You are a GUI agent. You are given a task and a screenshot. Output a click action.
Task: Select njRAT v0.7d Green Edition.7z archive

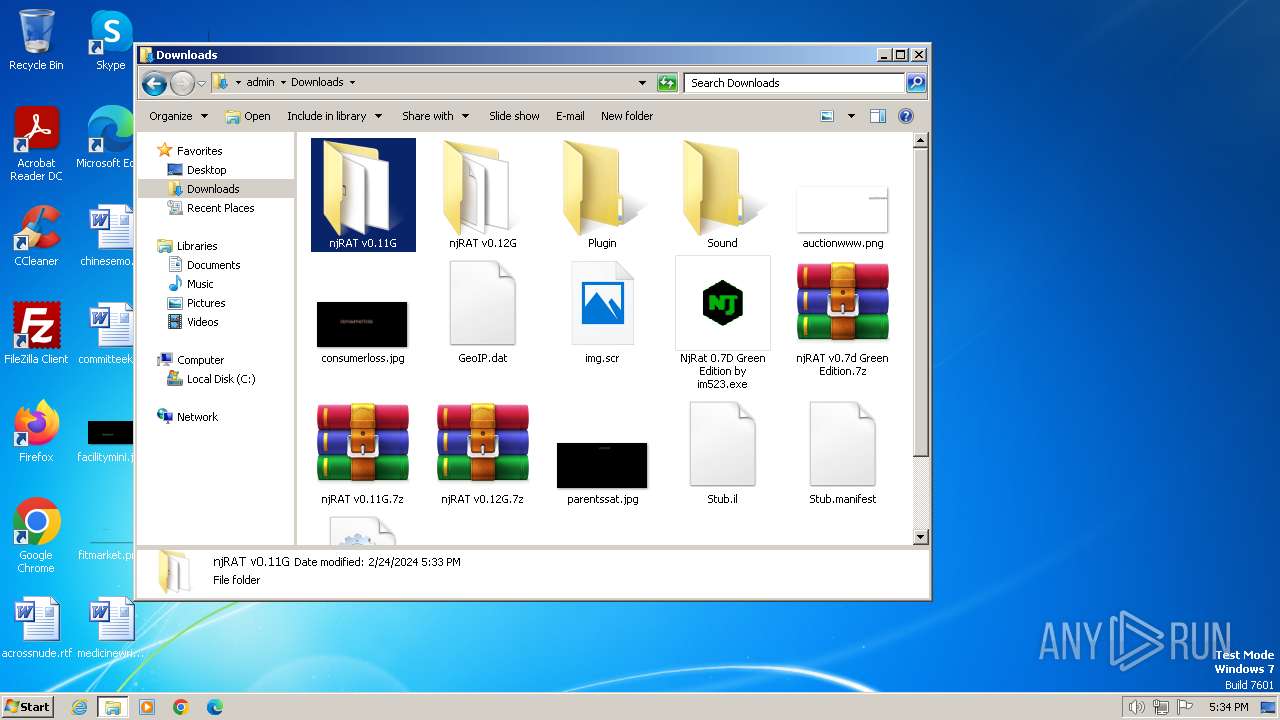coord(842,319)
